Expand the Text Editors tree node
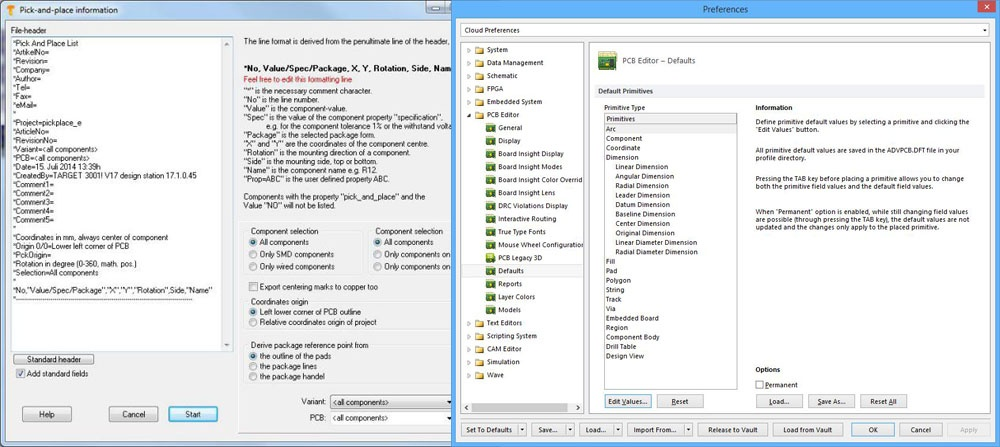Viewport: 1000px width, 447px height. pos(468,323)
